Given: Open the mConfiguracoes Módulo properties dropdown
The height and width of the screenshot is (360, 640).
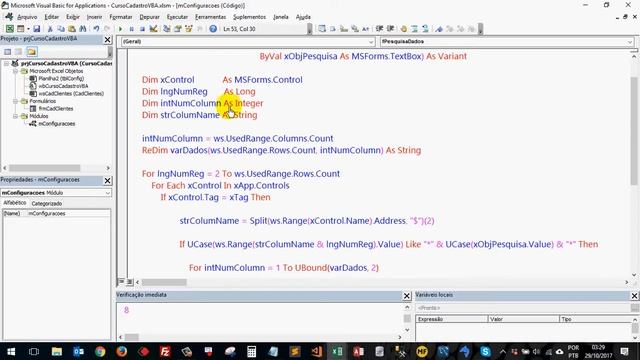Looking at the screenshot, I should click(107, 193).
